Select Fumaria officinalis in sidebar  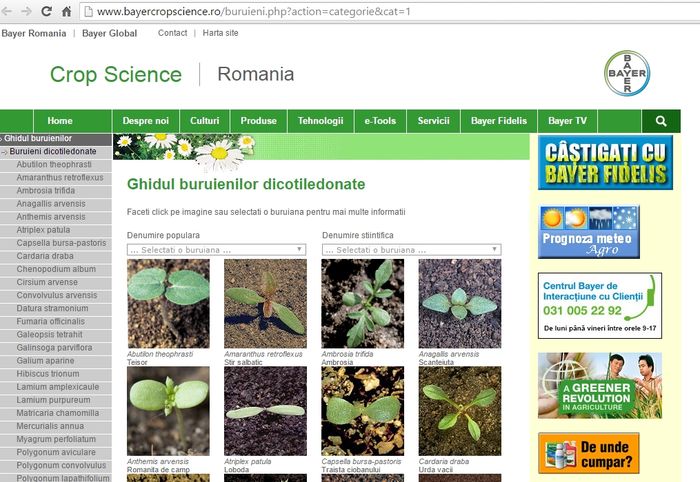pyautogui.click(x=56, y=321)
